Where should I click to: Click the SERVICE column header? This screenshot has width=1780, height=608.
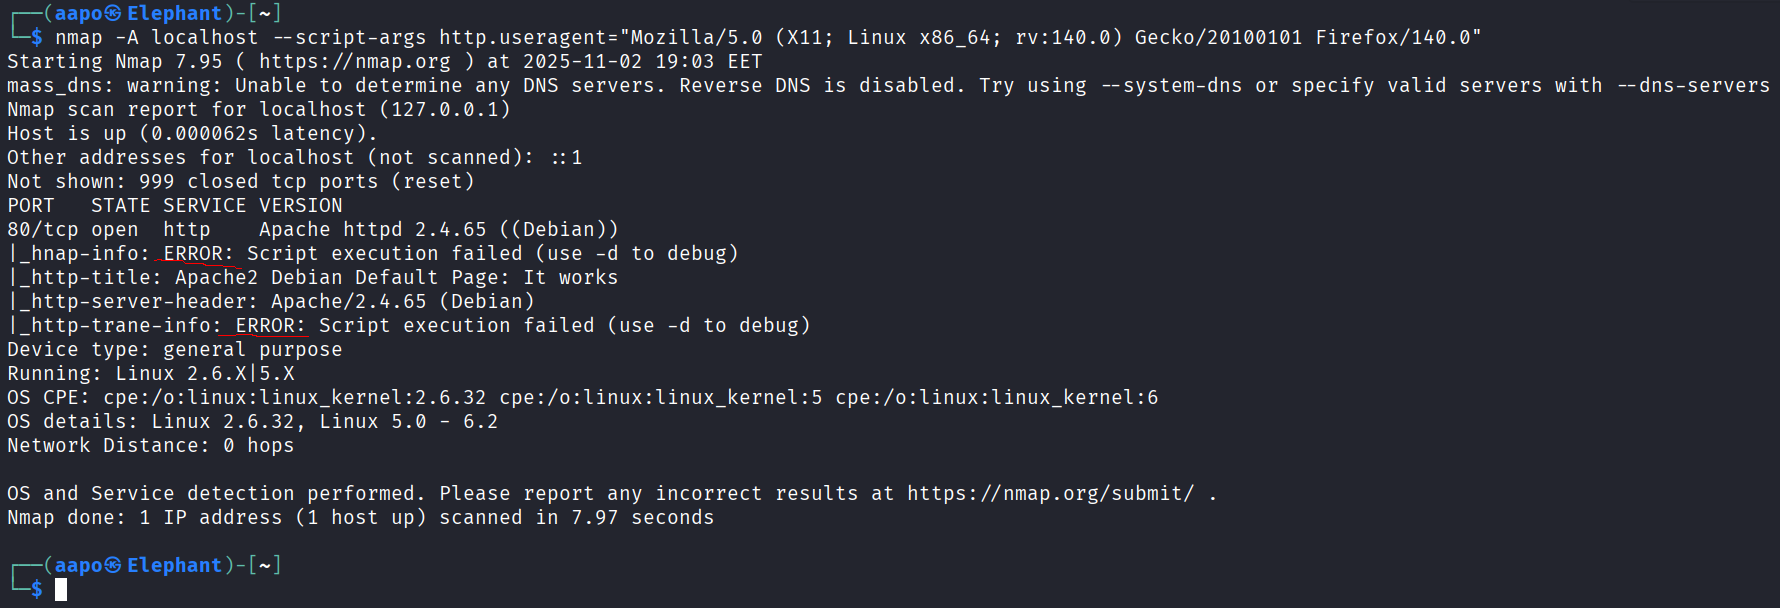click(x=204, y=206)
